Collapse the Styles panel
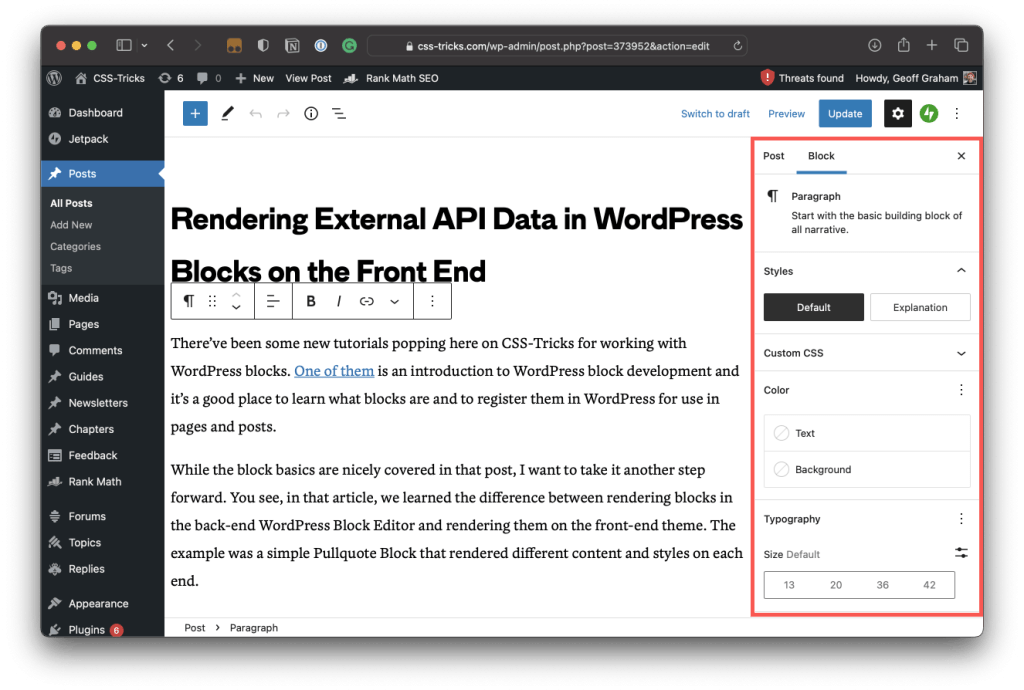 961,271
